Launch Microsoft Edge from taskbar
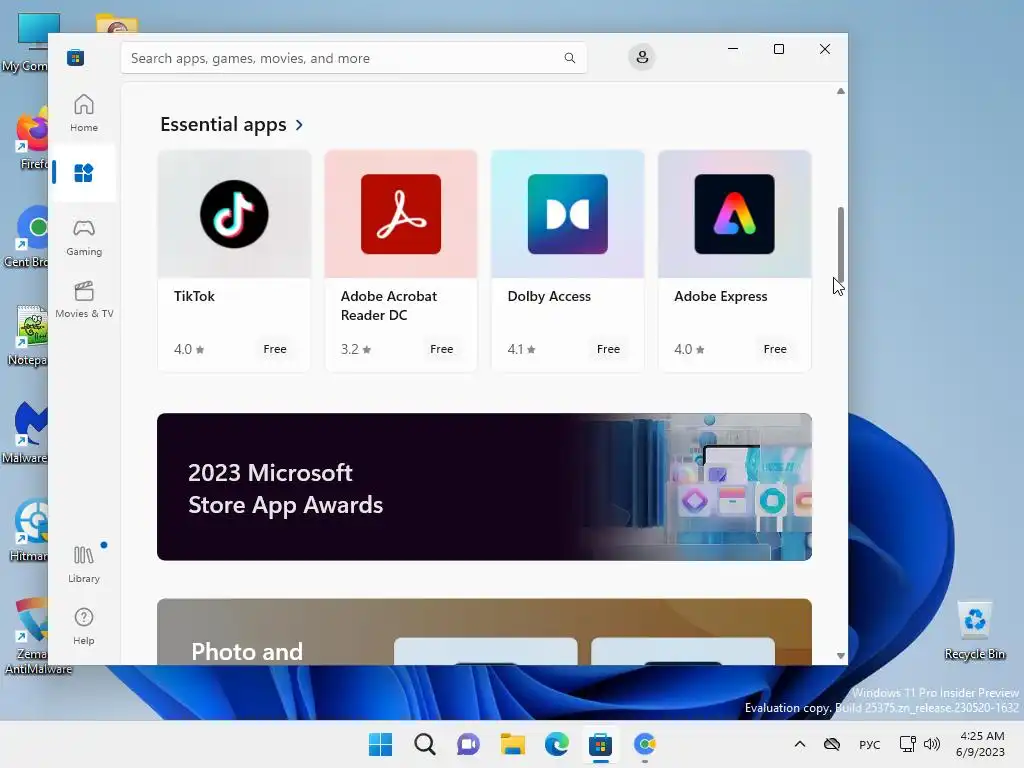The width and height of the screenshot is (1024, 768). tap(556, 744)
